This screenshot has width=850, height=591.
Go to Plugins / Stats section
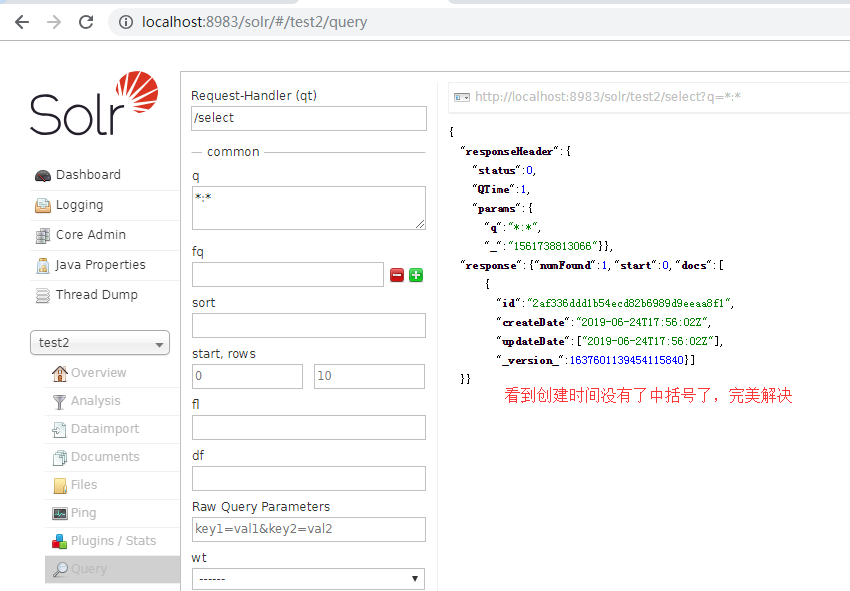point(113,541)
